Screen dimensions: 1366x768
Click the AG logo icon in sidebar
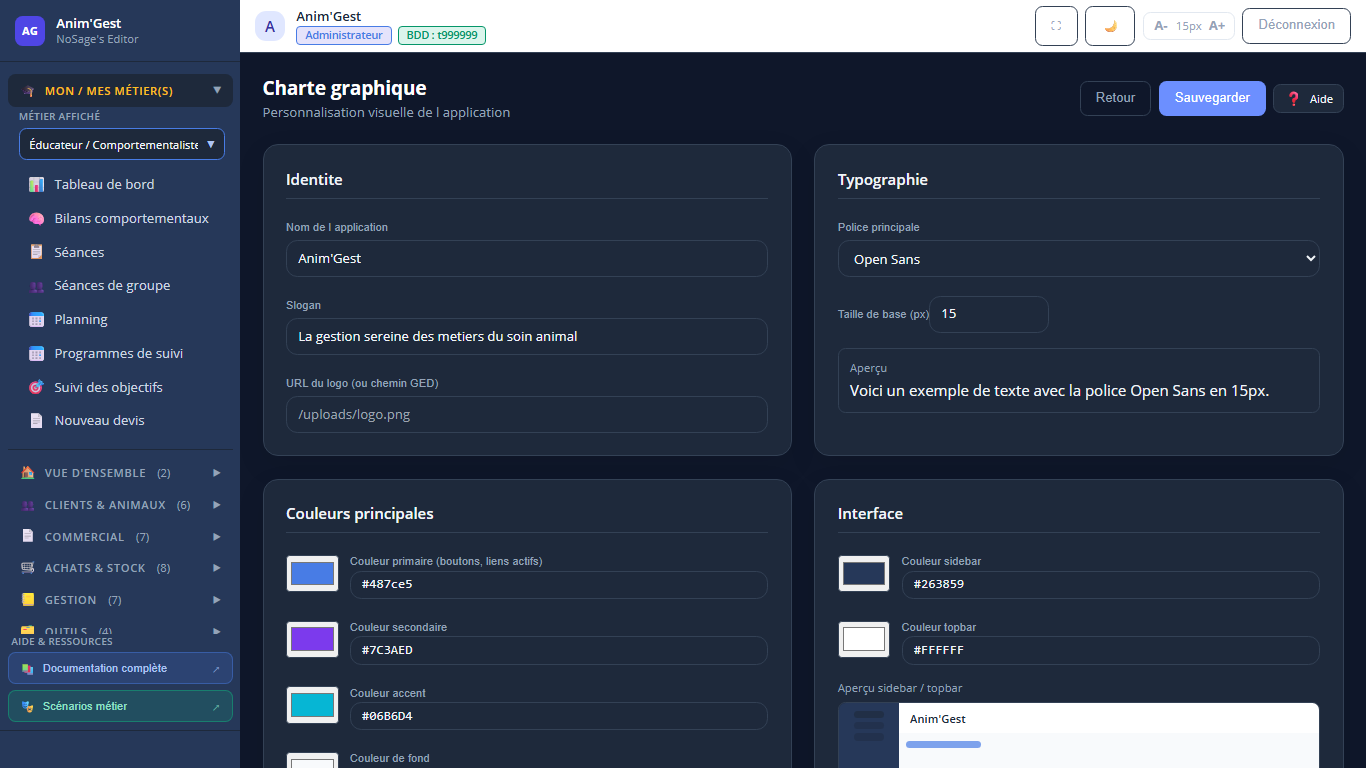coord(30,31)
